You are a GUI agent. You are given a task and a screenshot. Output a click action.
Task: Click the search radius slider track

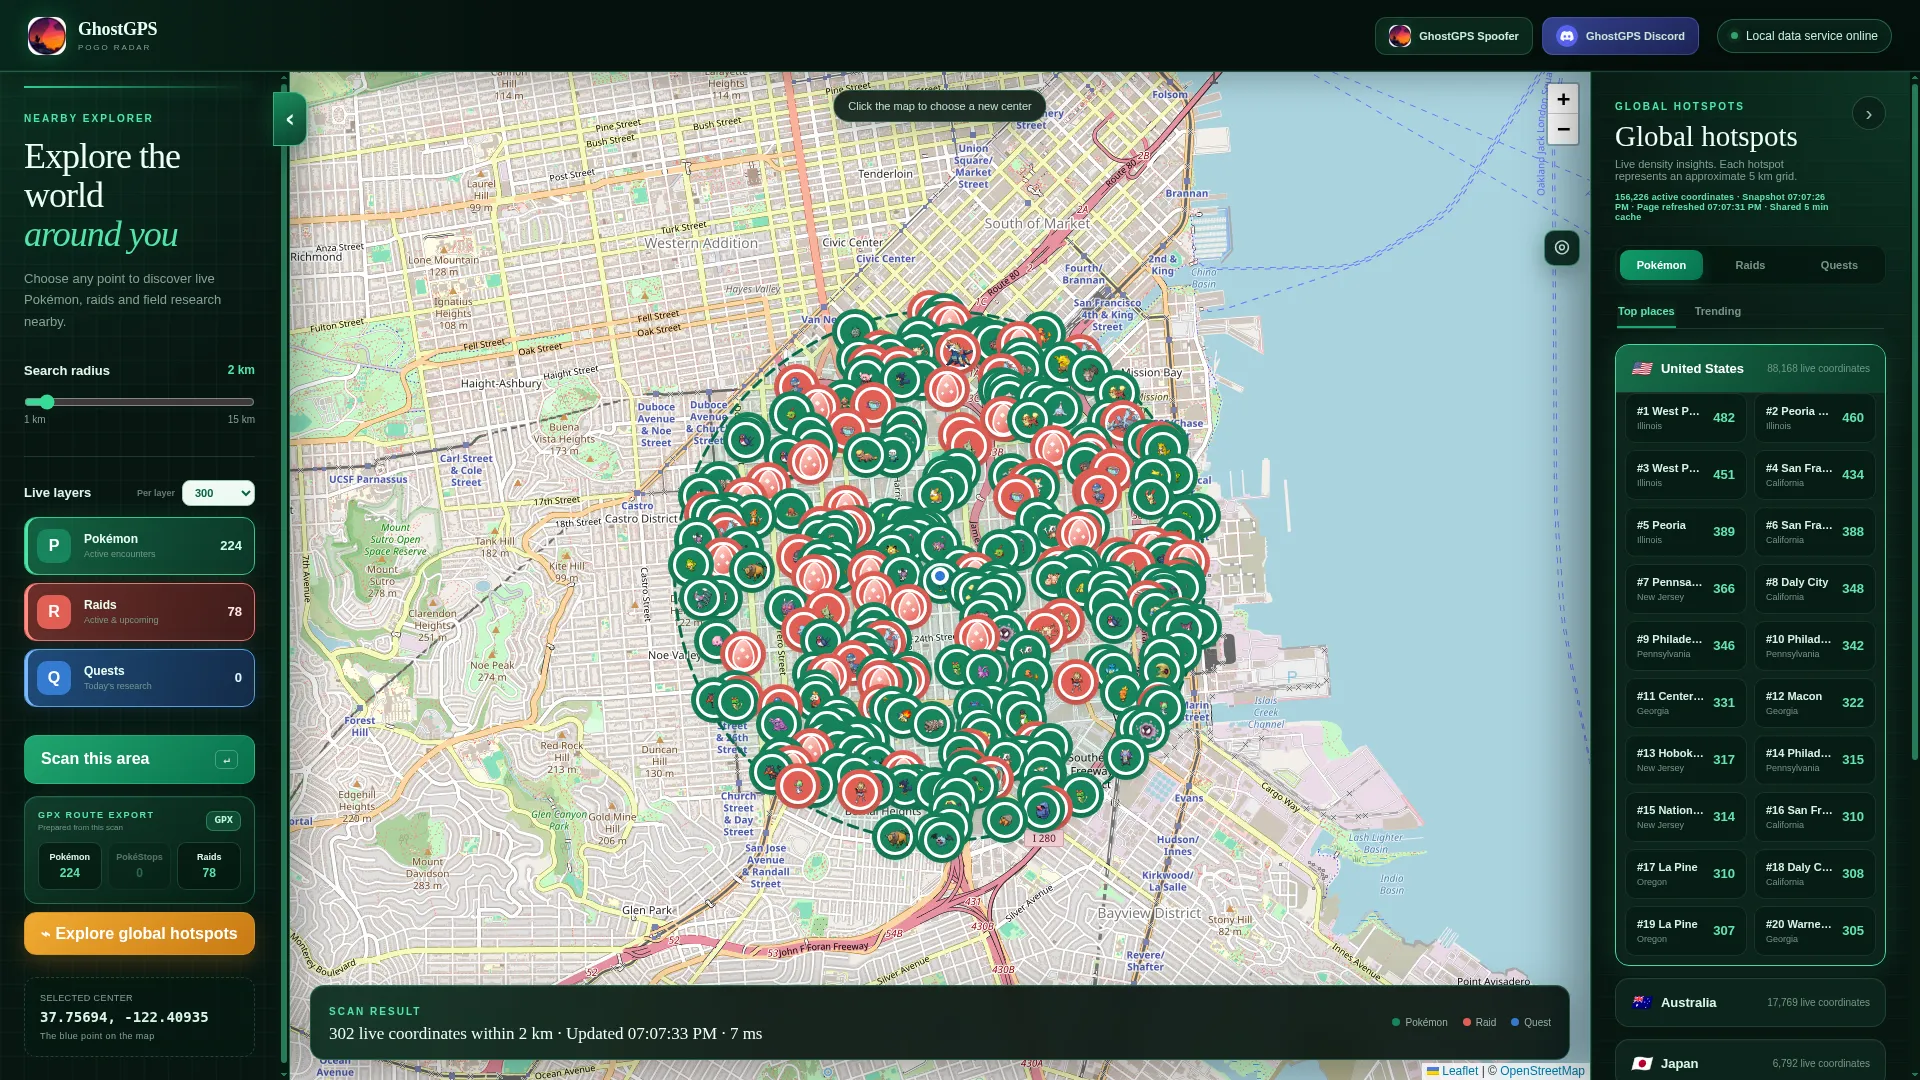(139, 402)
